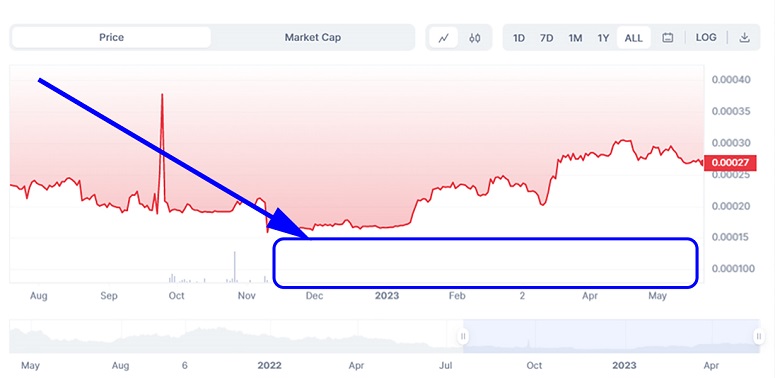
Task: Click the 2022 label in overview timeline
Action: point(269,366)
